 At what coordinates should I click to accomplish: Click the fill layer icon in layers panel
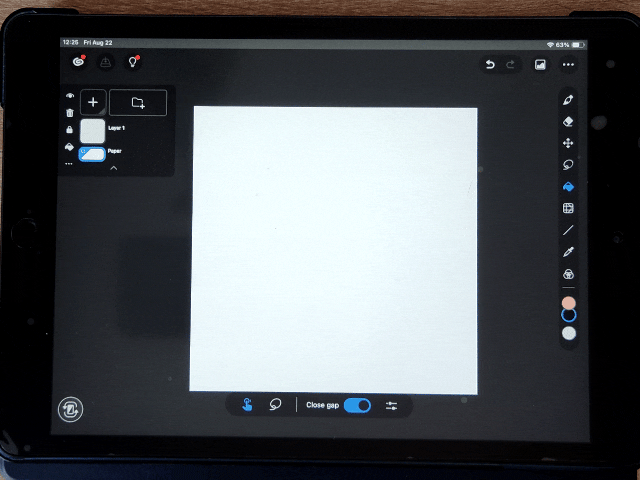coord(69,147)
